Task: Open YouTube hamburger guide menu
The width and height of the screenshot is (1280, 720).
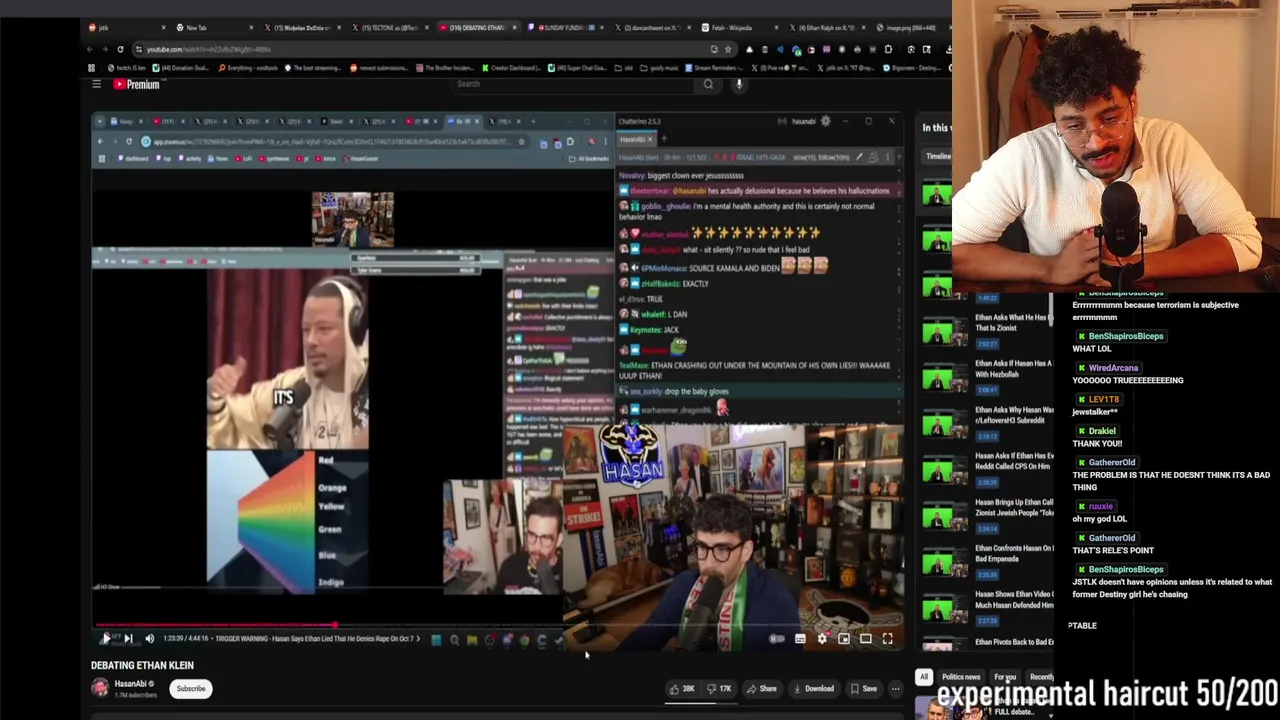Action: (x=97, y=84)
